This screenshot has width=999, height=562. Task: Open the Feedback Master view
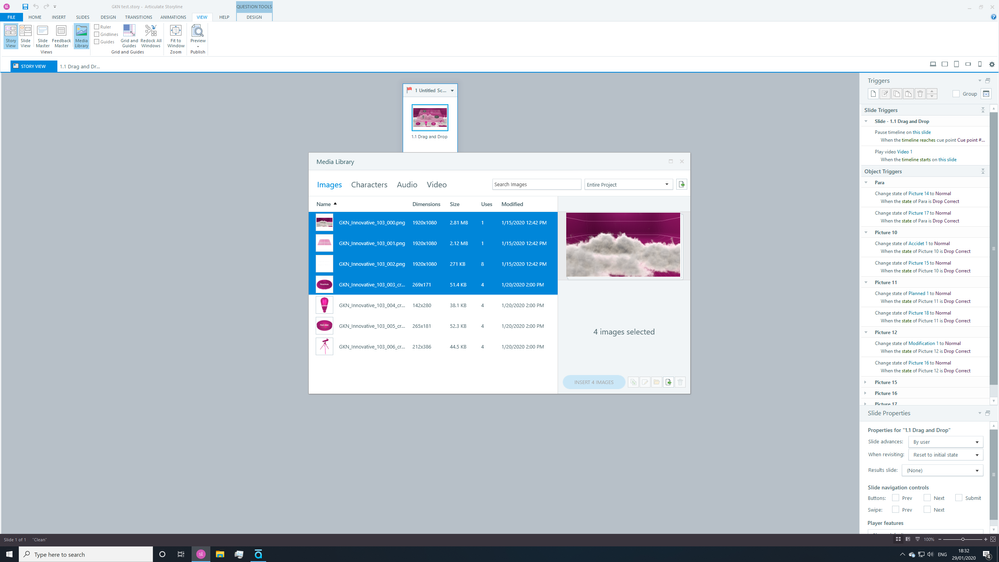click(61, 36)
